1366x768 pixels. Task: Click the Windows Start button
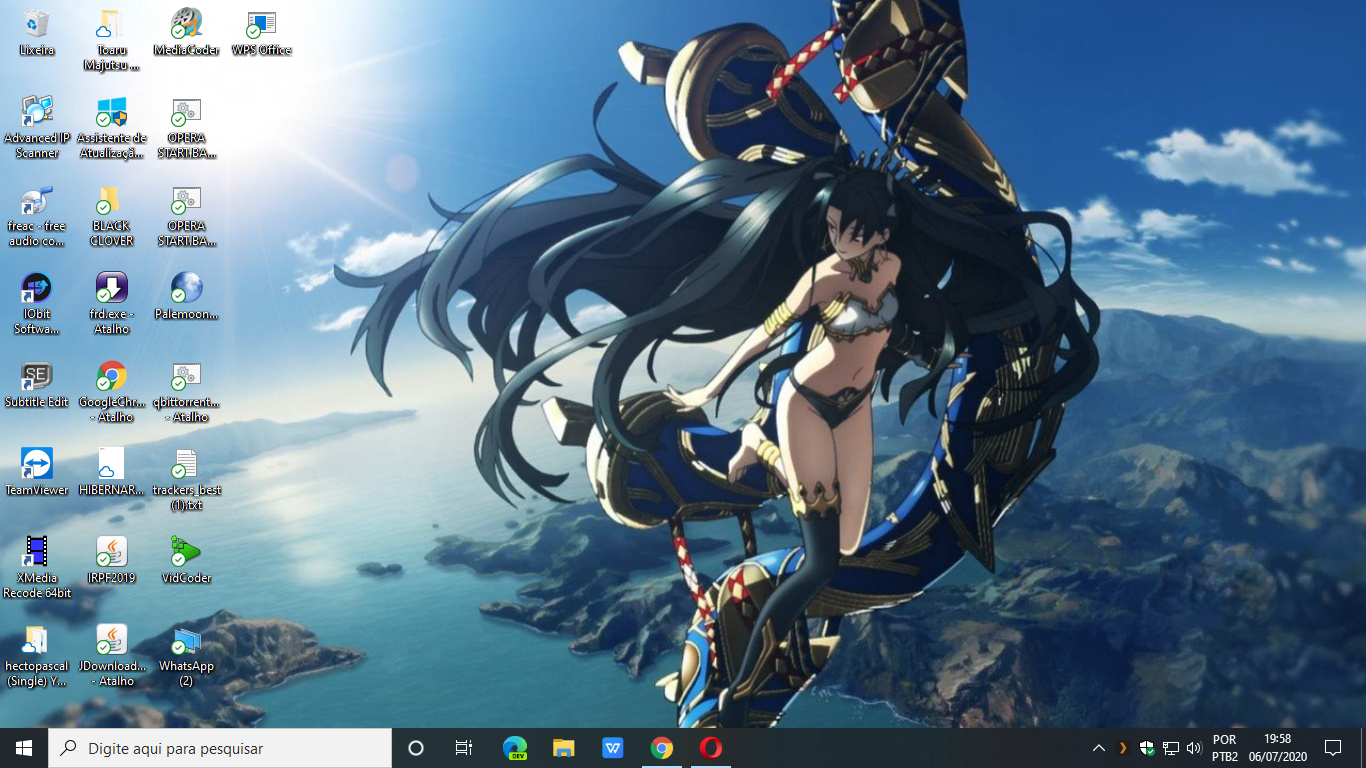click(x=24, y=748)
